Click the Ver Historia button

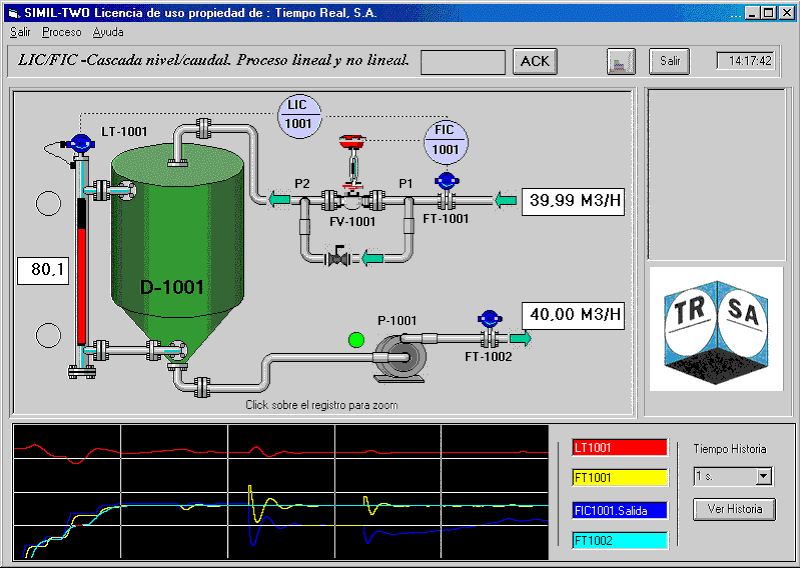pyautogui.click(x=735, y=509)
